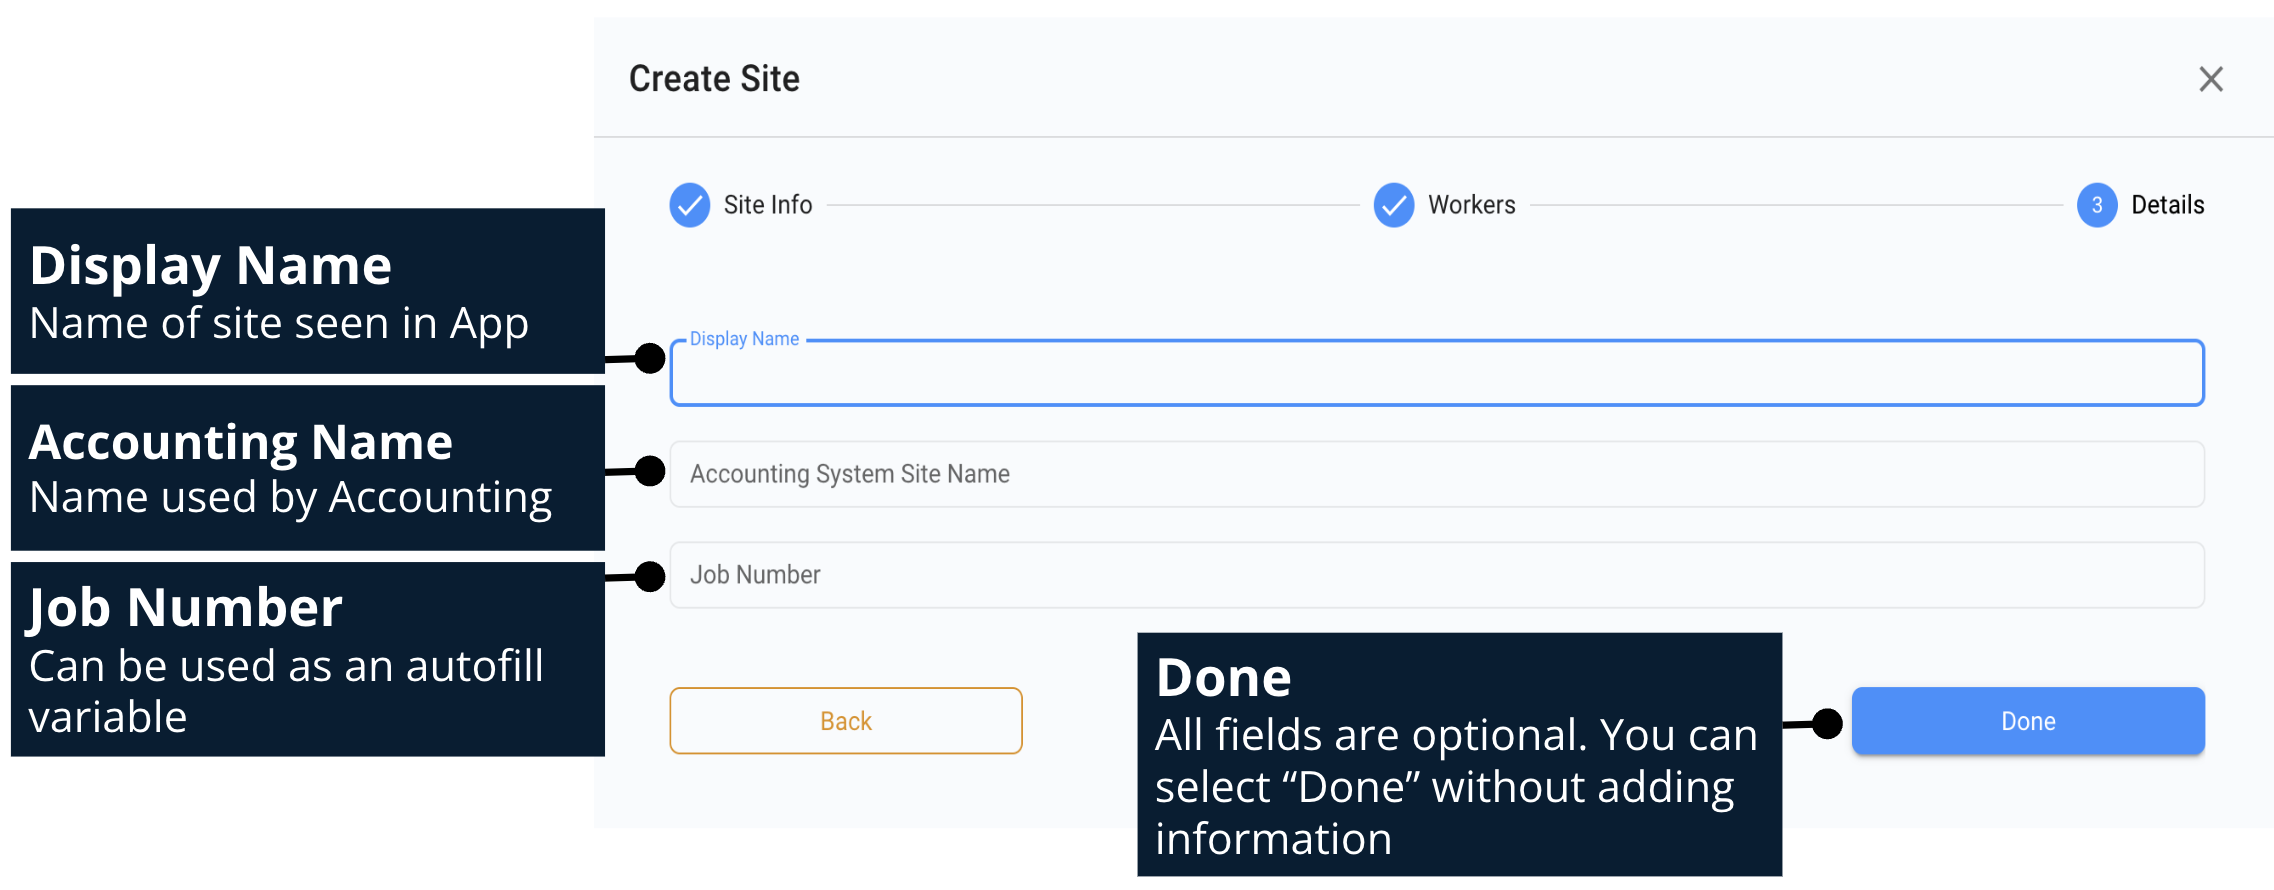Viewport: 2274px width, 890px height.
Task: Click into the Job Number field
Action: coord(1436,575)
